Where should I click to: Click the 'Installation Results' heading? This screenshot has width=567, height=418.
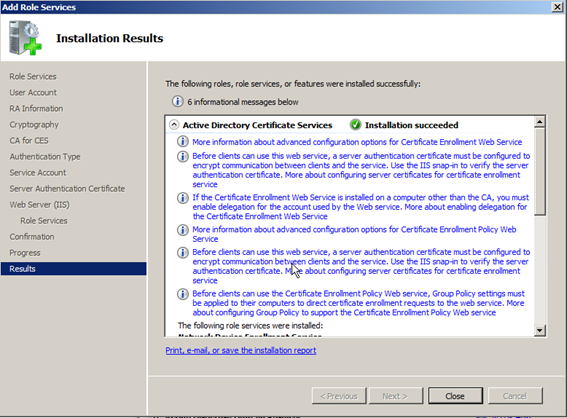click(110, 38)
